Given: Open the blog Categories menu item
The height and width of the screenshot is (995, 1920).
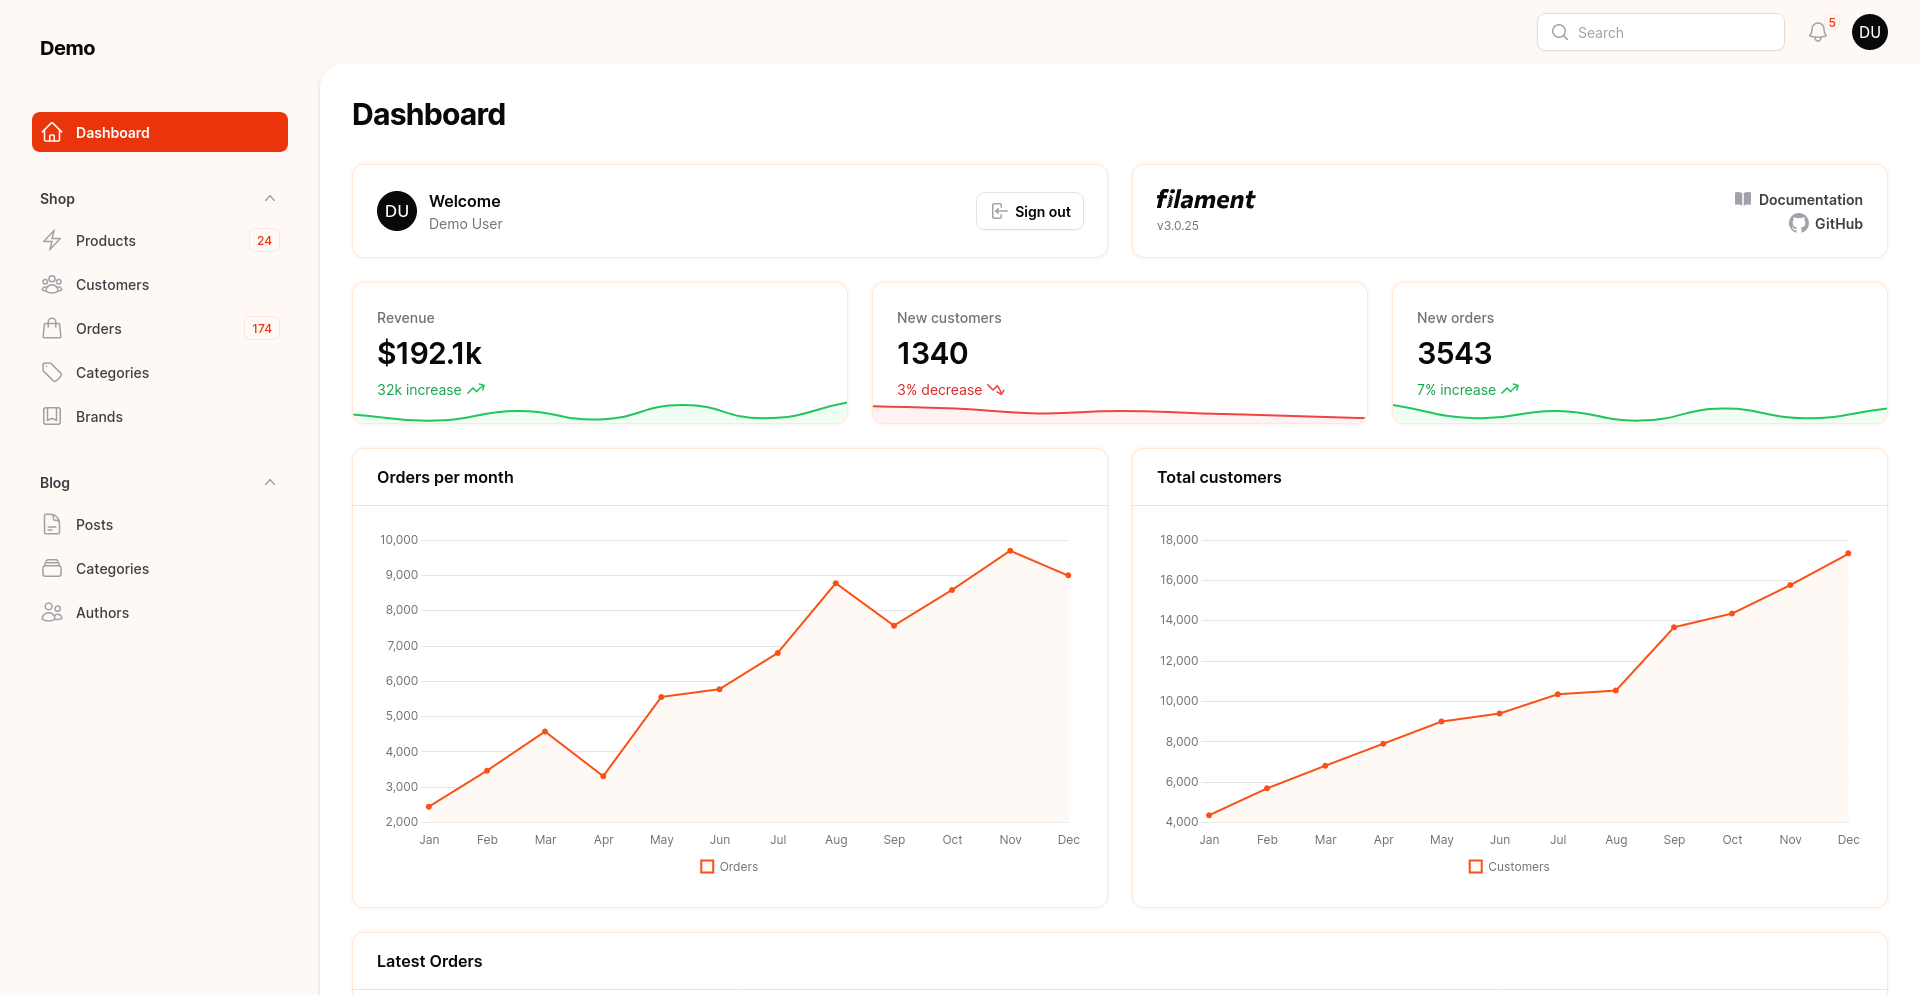Looking at the screenshot, I should pyautogui.click(x=112, y=569).
